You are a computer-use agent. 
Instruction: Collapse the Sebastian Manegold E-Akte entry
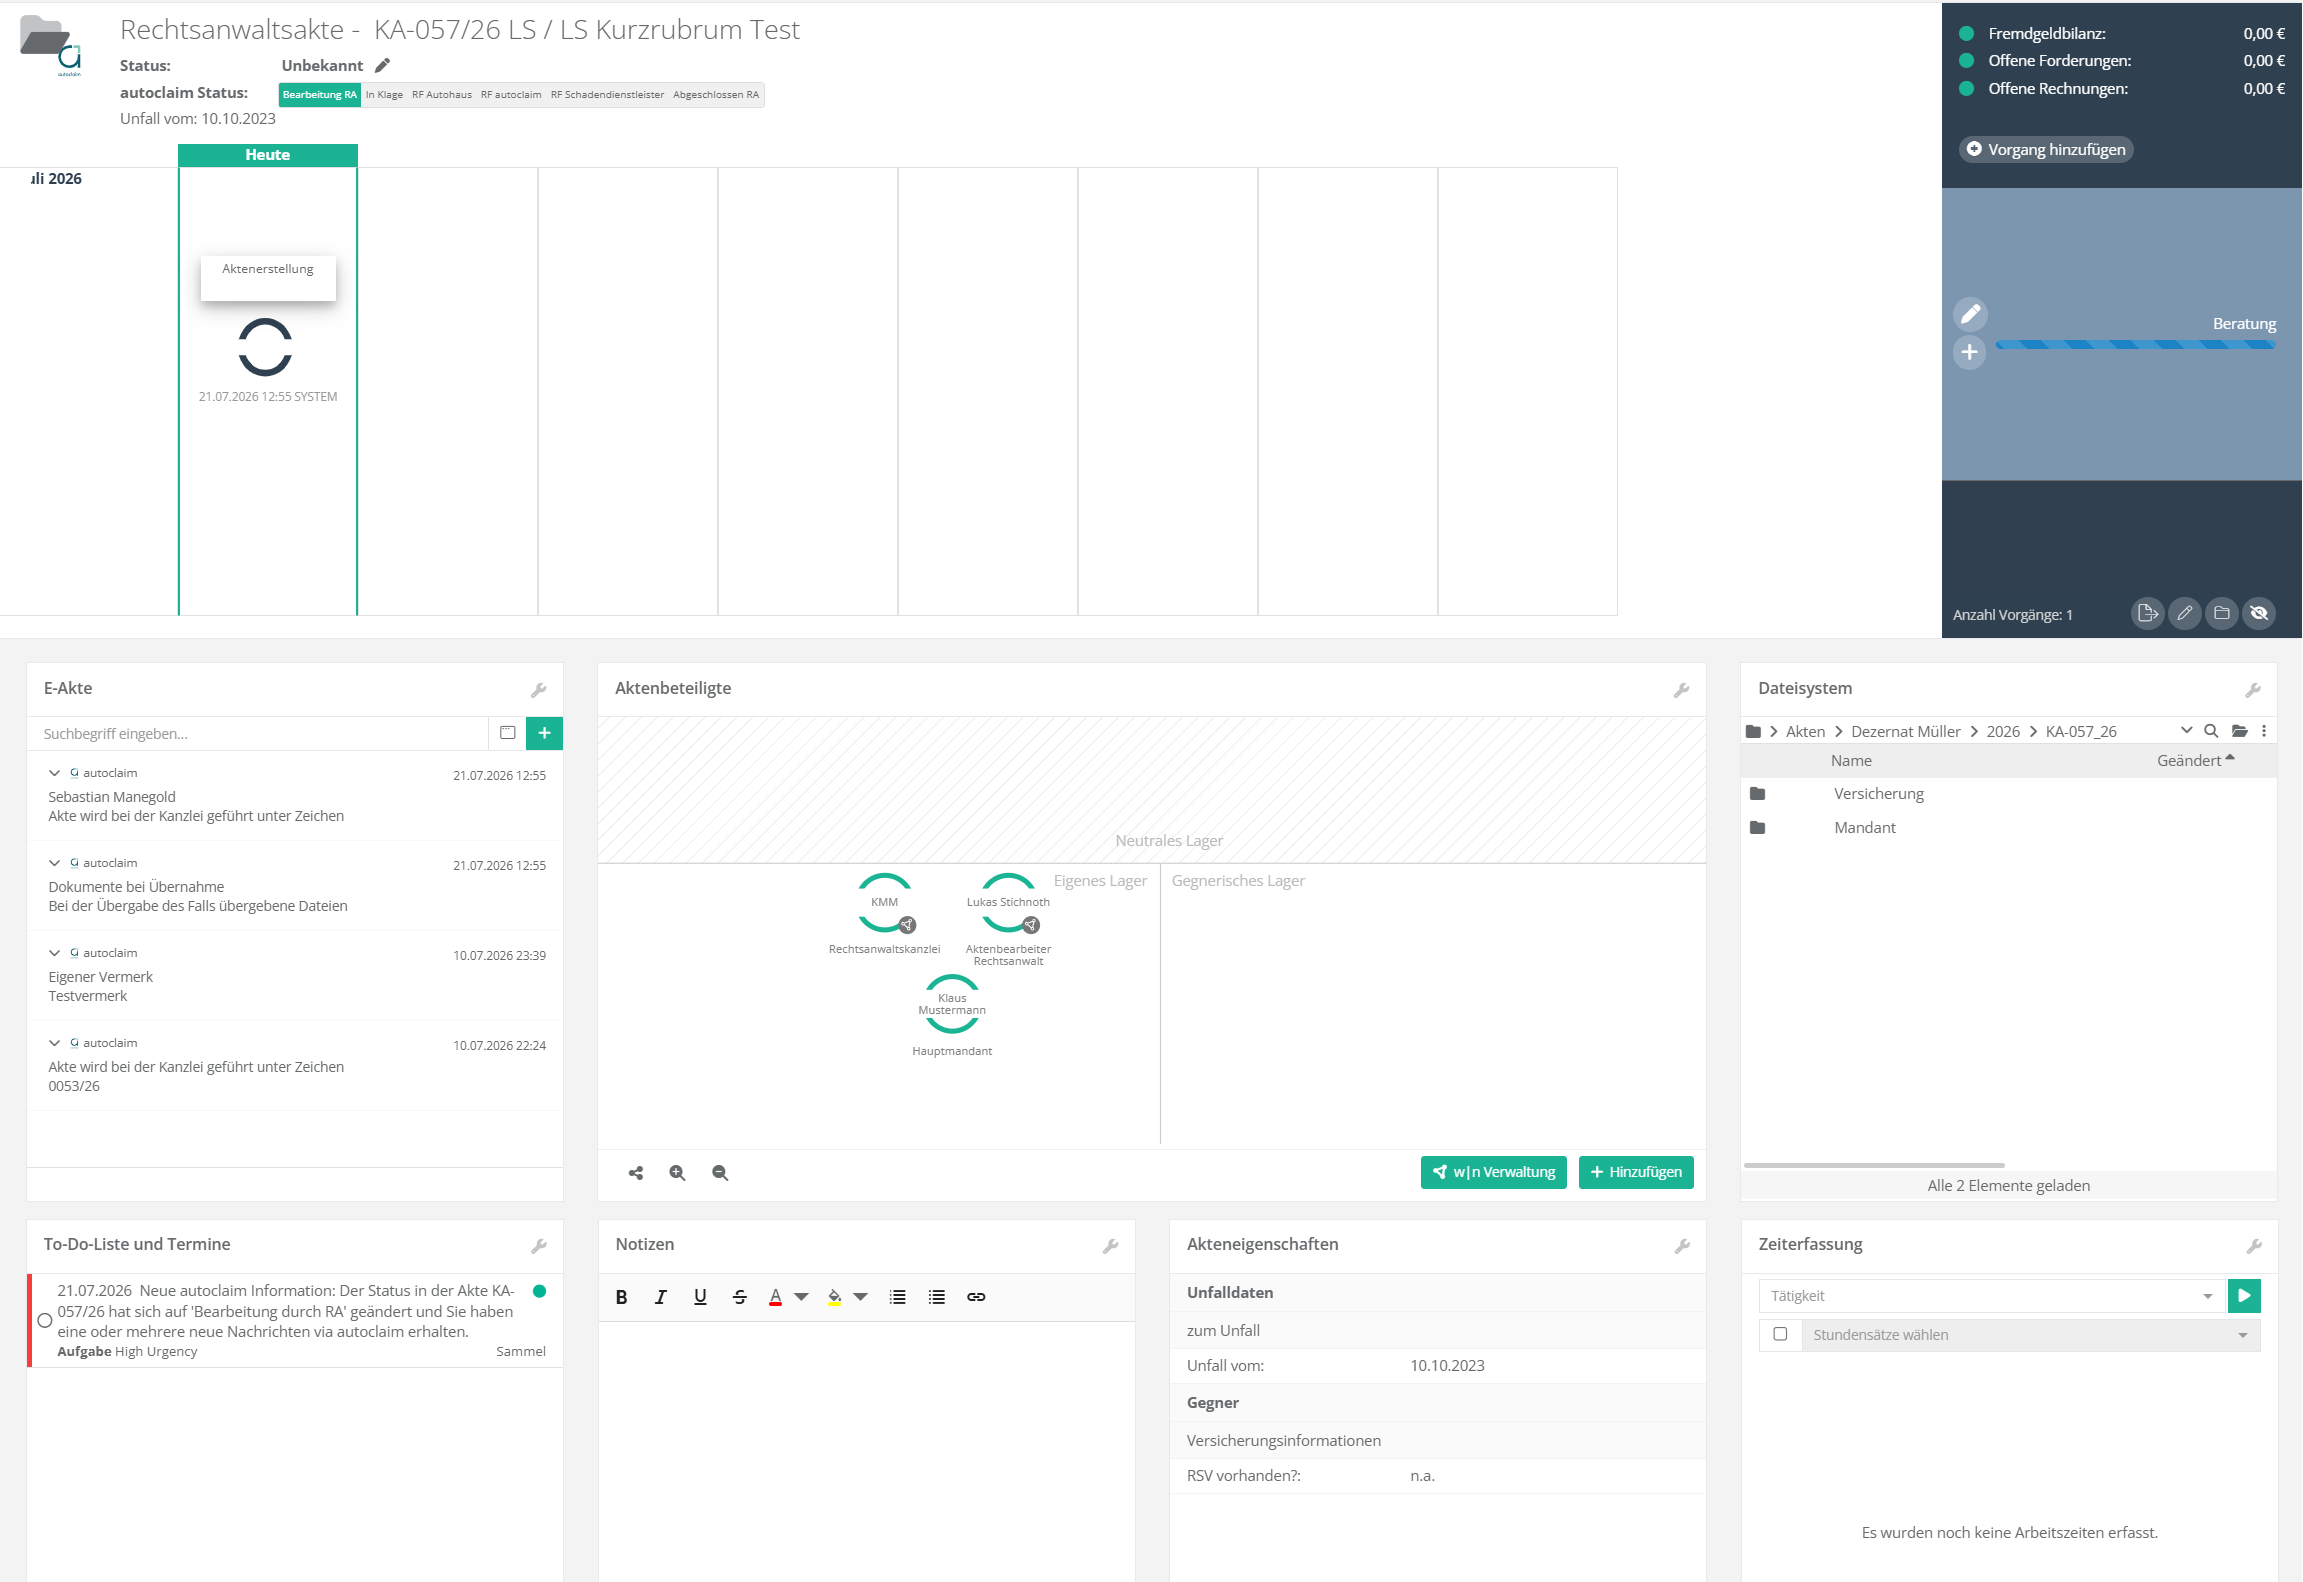[x=54, y=773]
